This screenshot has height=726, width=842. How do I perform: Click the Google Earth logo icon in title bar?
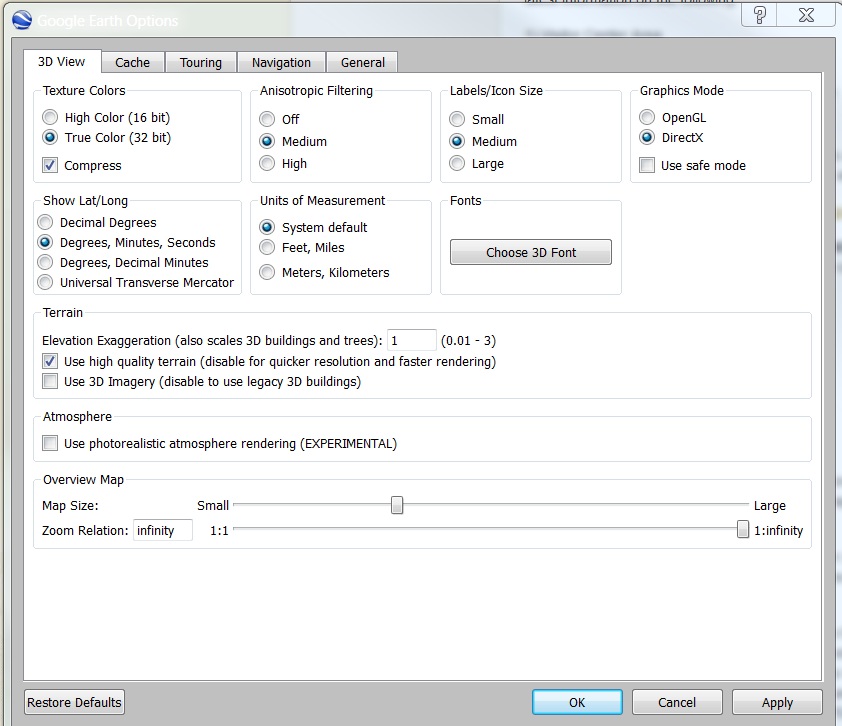[22, 20]
